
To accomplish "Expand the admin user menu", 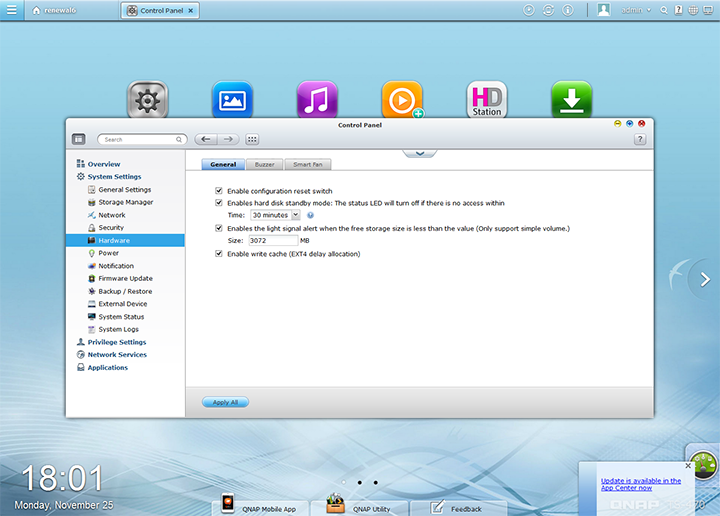I will [x=636, y=10].
